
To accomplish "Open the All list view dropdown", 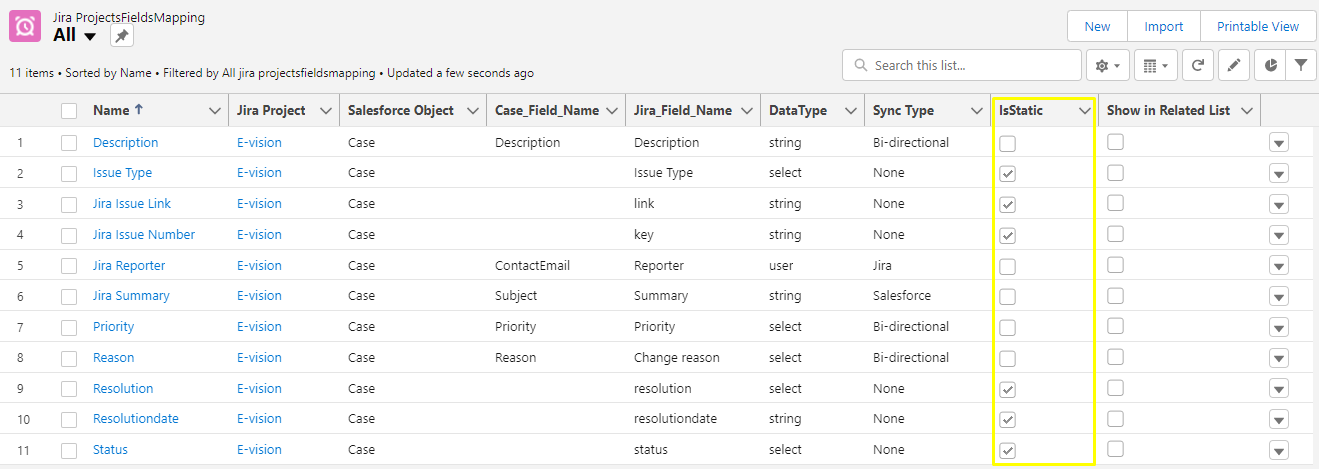I will [90, 37].
